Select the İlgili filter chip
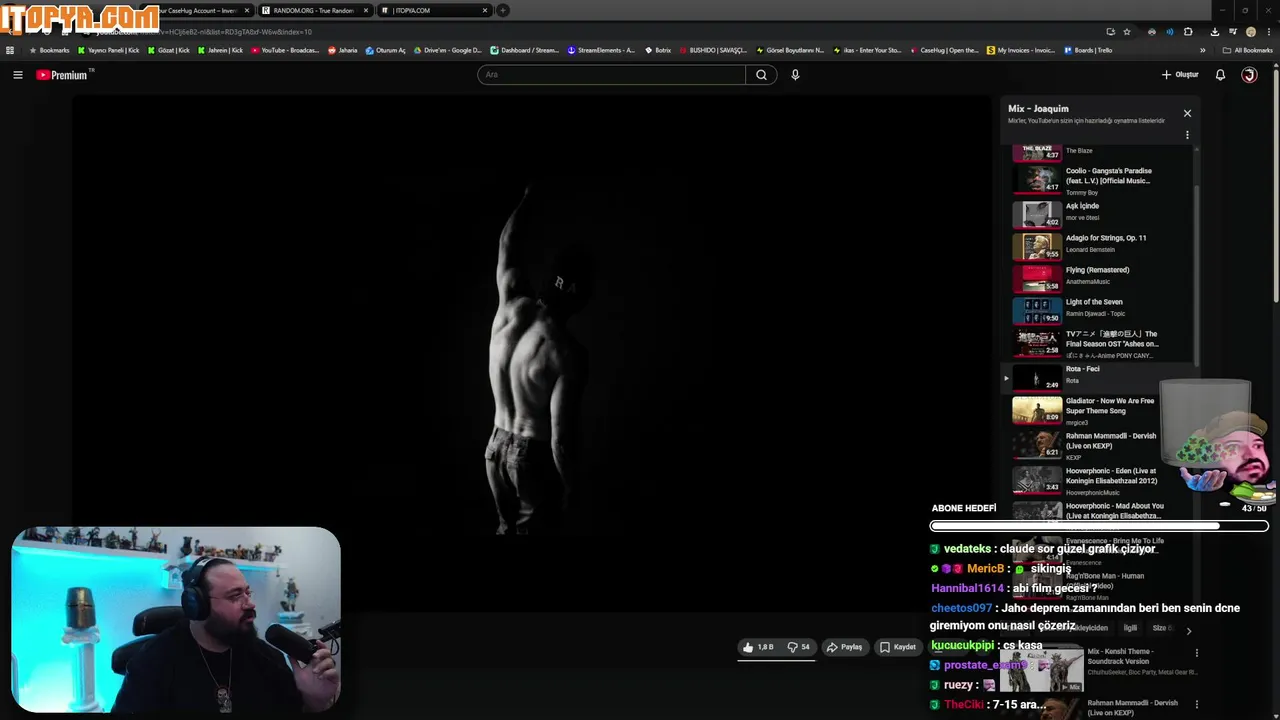The width and height of the screenshot is (1280, 720). [1130, 628]
